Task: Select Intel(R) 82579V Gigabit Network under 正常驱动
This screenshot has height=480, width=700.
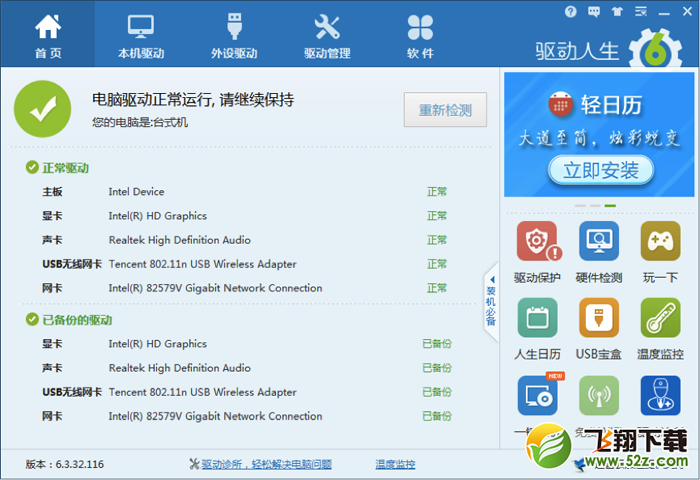Action: tap(245, 288)
